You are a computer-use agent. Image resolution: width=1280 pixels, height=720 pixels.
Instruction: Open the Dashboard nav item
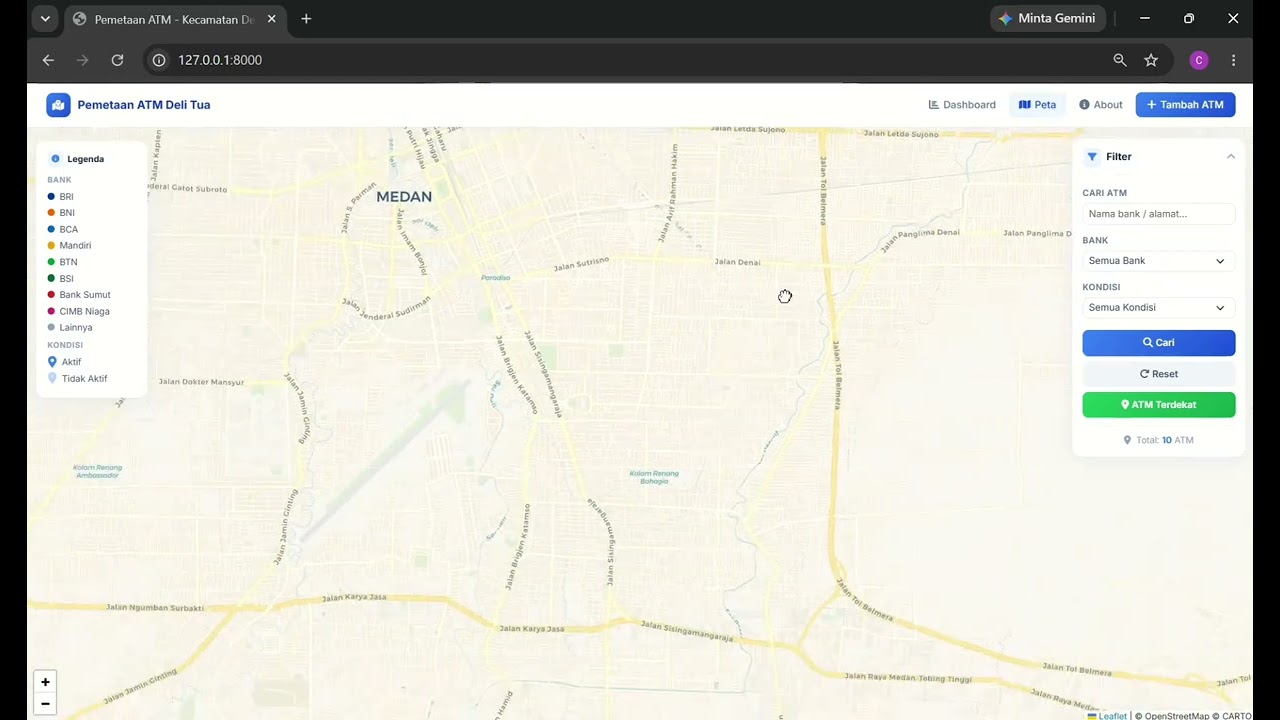pyautogui.click(x=962, y=105)
